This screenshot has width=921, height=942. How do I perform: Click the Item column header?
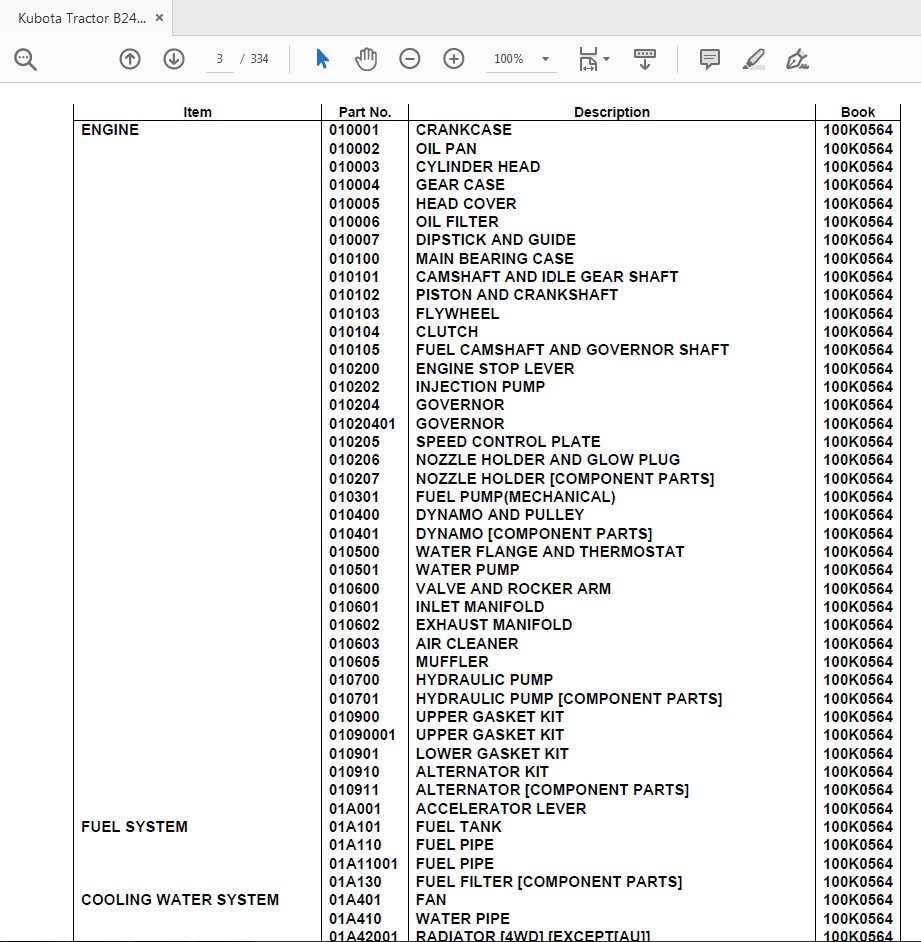click(x=197, y=112)
